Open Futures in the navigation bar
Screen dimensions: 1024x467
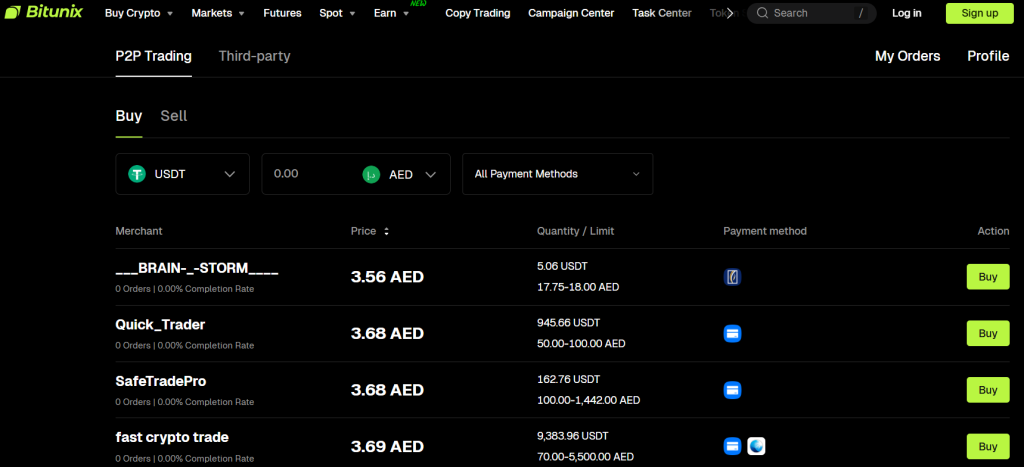(282, 13)
